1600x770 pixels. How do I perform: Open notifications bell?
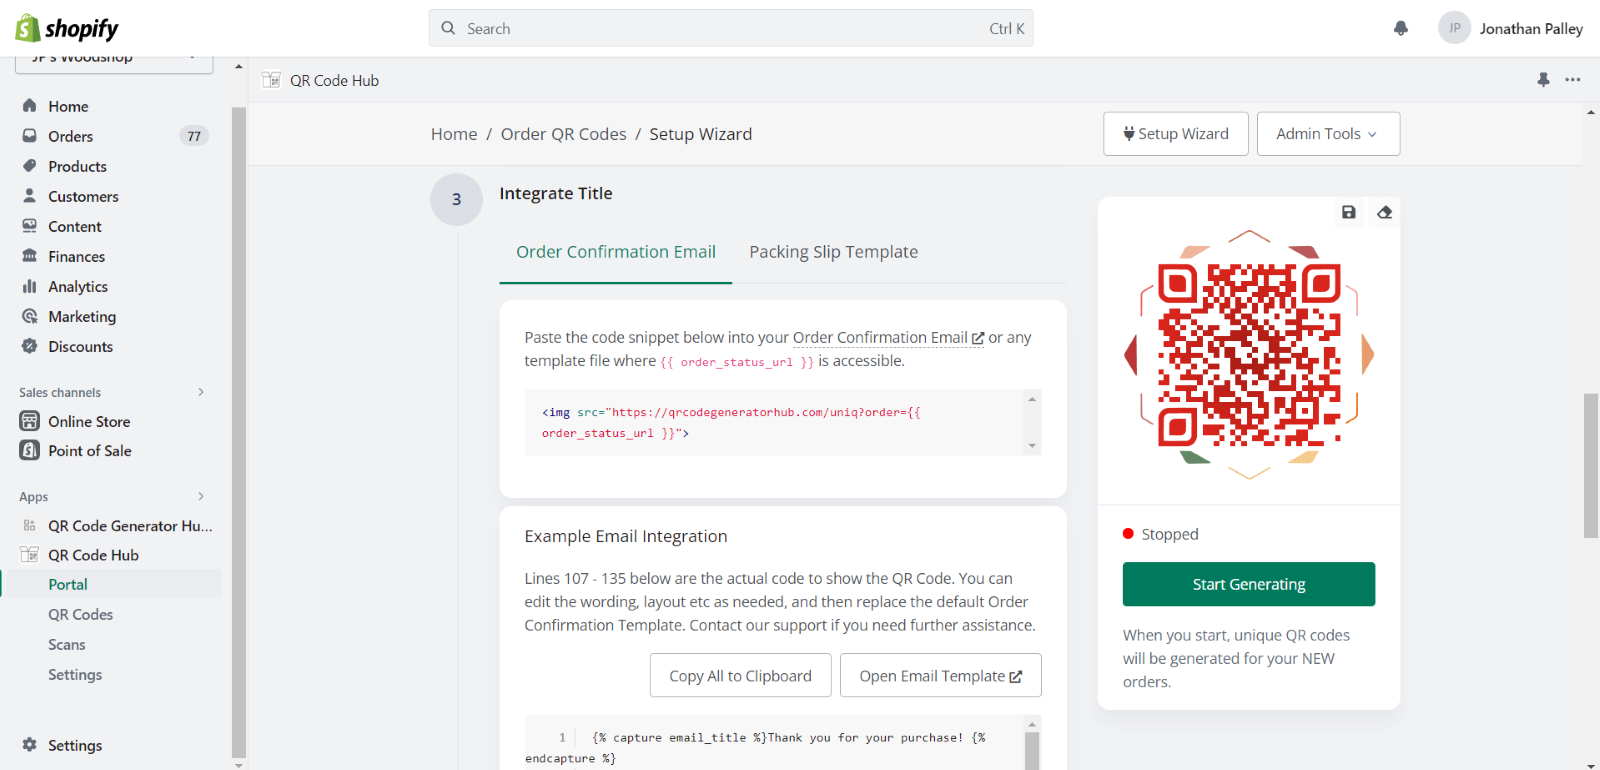1401,28
